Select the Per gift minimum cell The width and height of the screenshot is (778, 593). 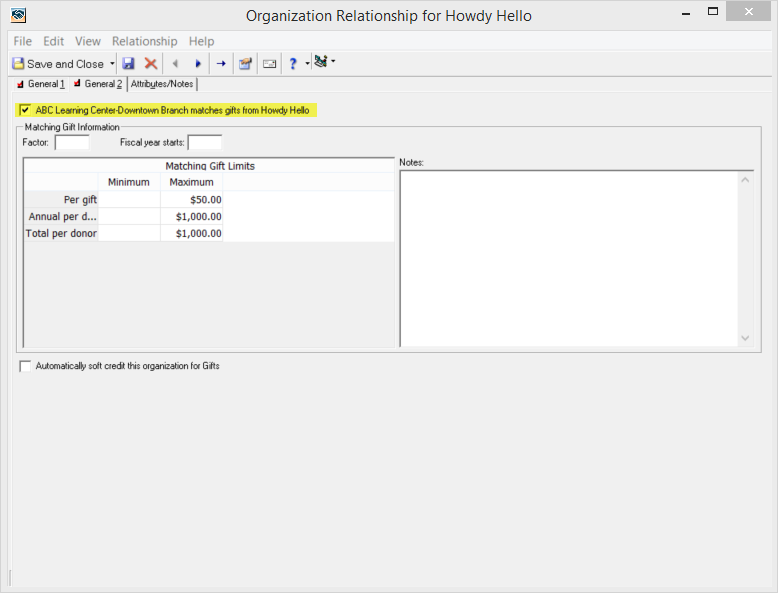coord(129,199)
